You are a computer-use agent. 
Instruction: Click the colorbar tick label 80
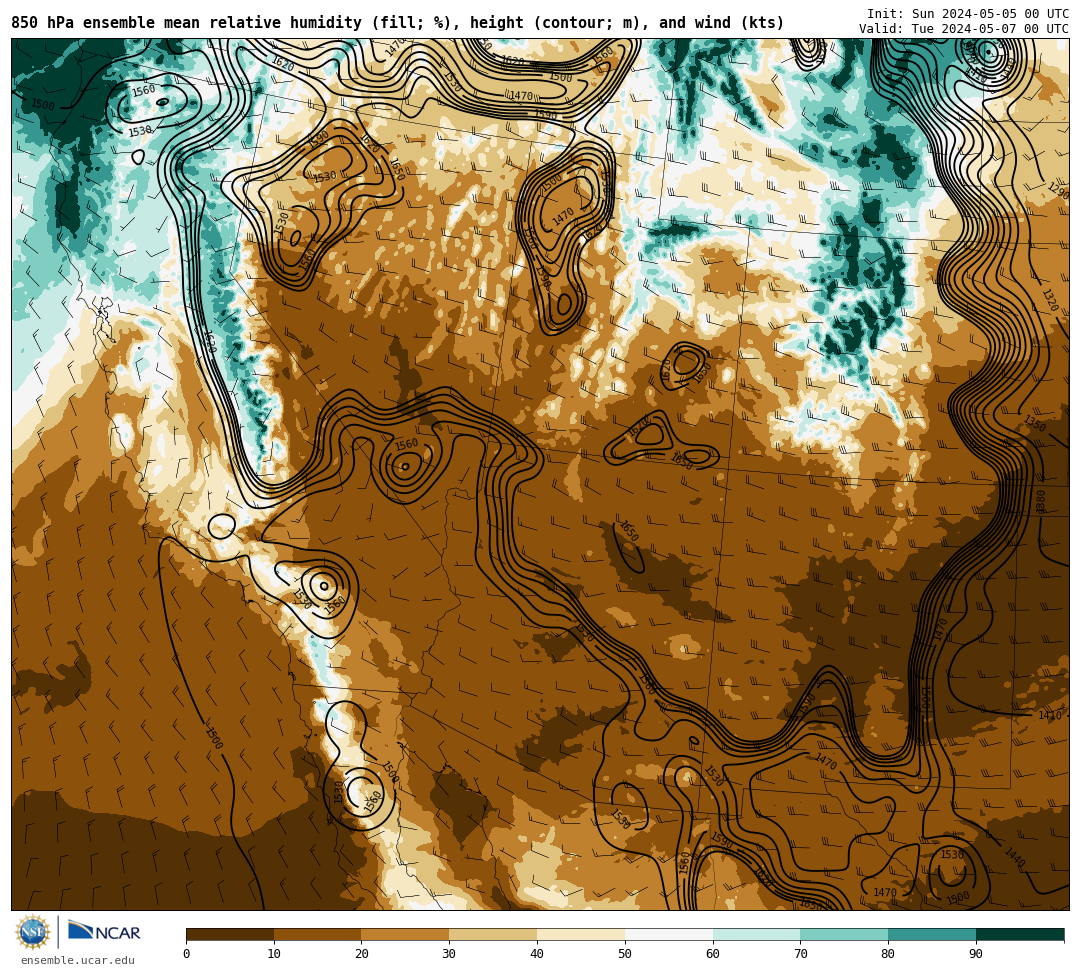(888, 954)
